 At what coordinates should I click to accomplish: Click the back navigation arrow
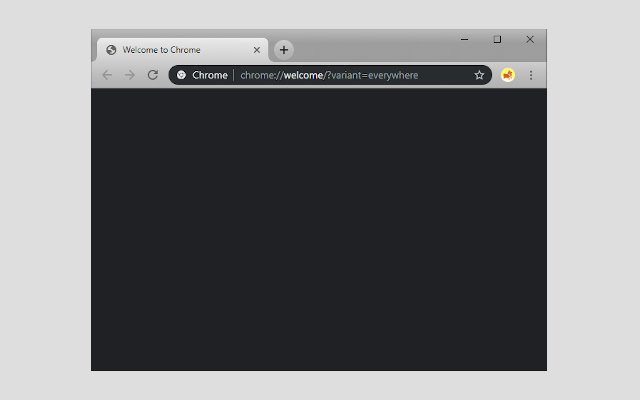(x=107, y=75)
